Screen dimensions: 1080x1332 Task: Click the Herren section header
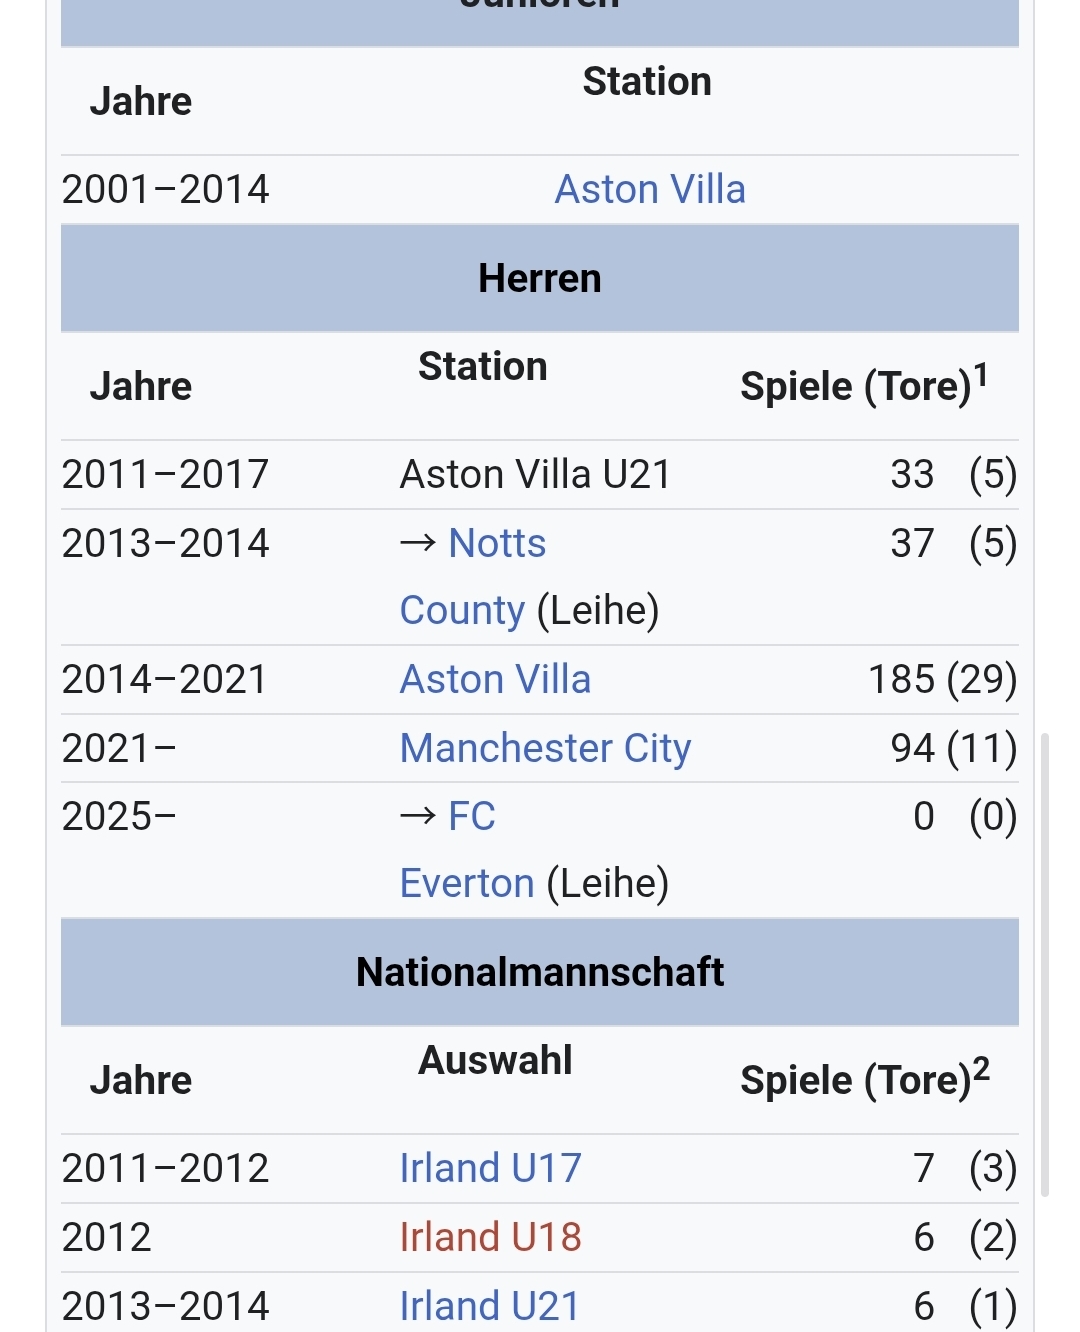pos(540,278)
